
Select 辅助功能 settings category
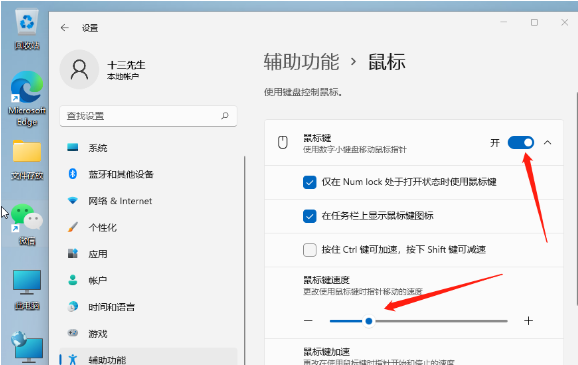pyautogui.click(x=148, y=357)
